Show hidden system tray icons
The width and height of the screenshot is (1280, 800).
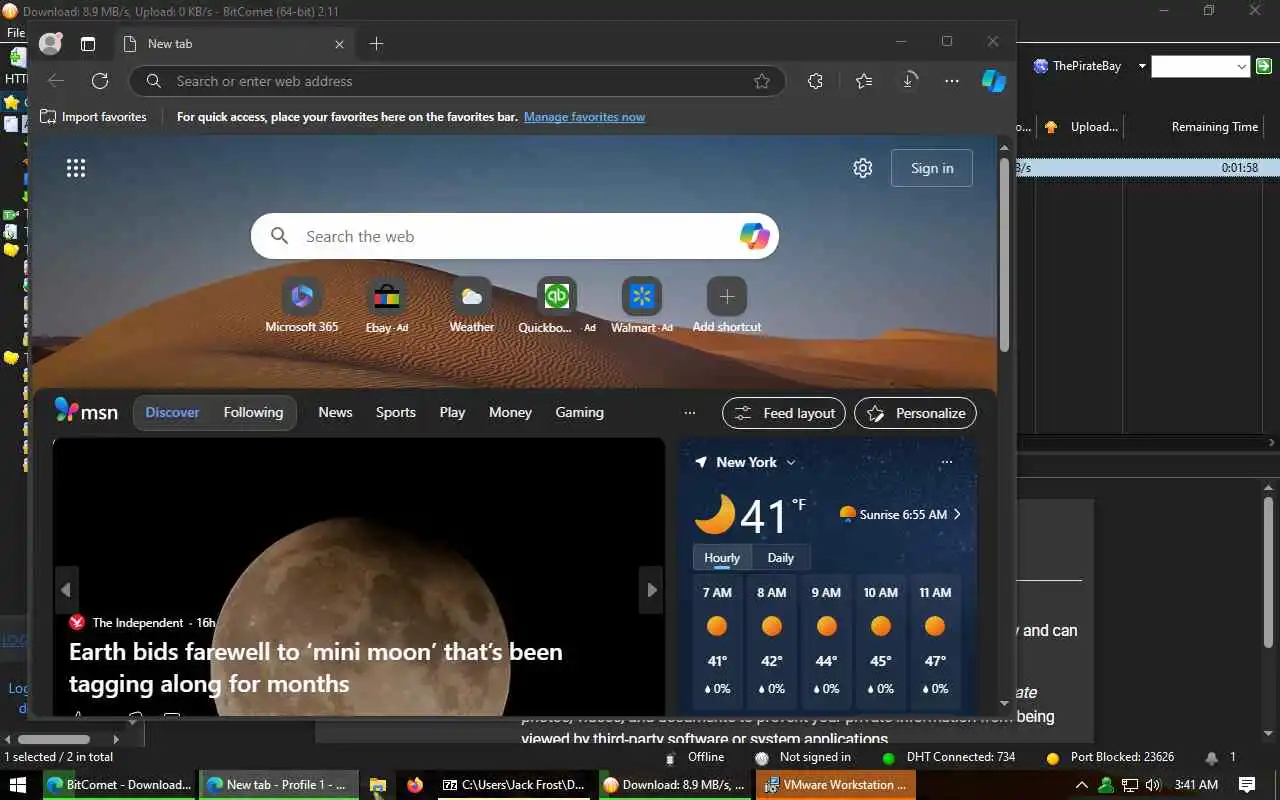tap(1081, 785)
